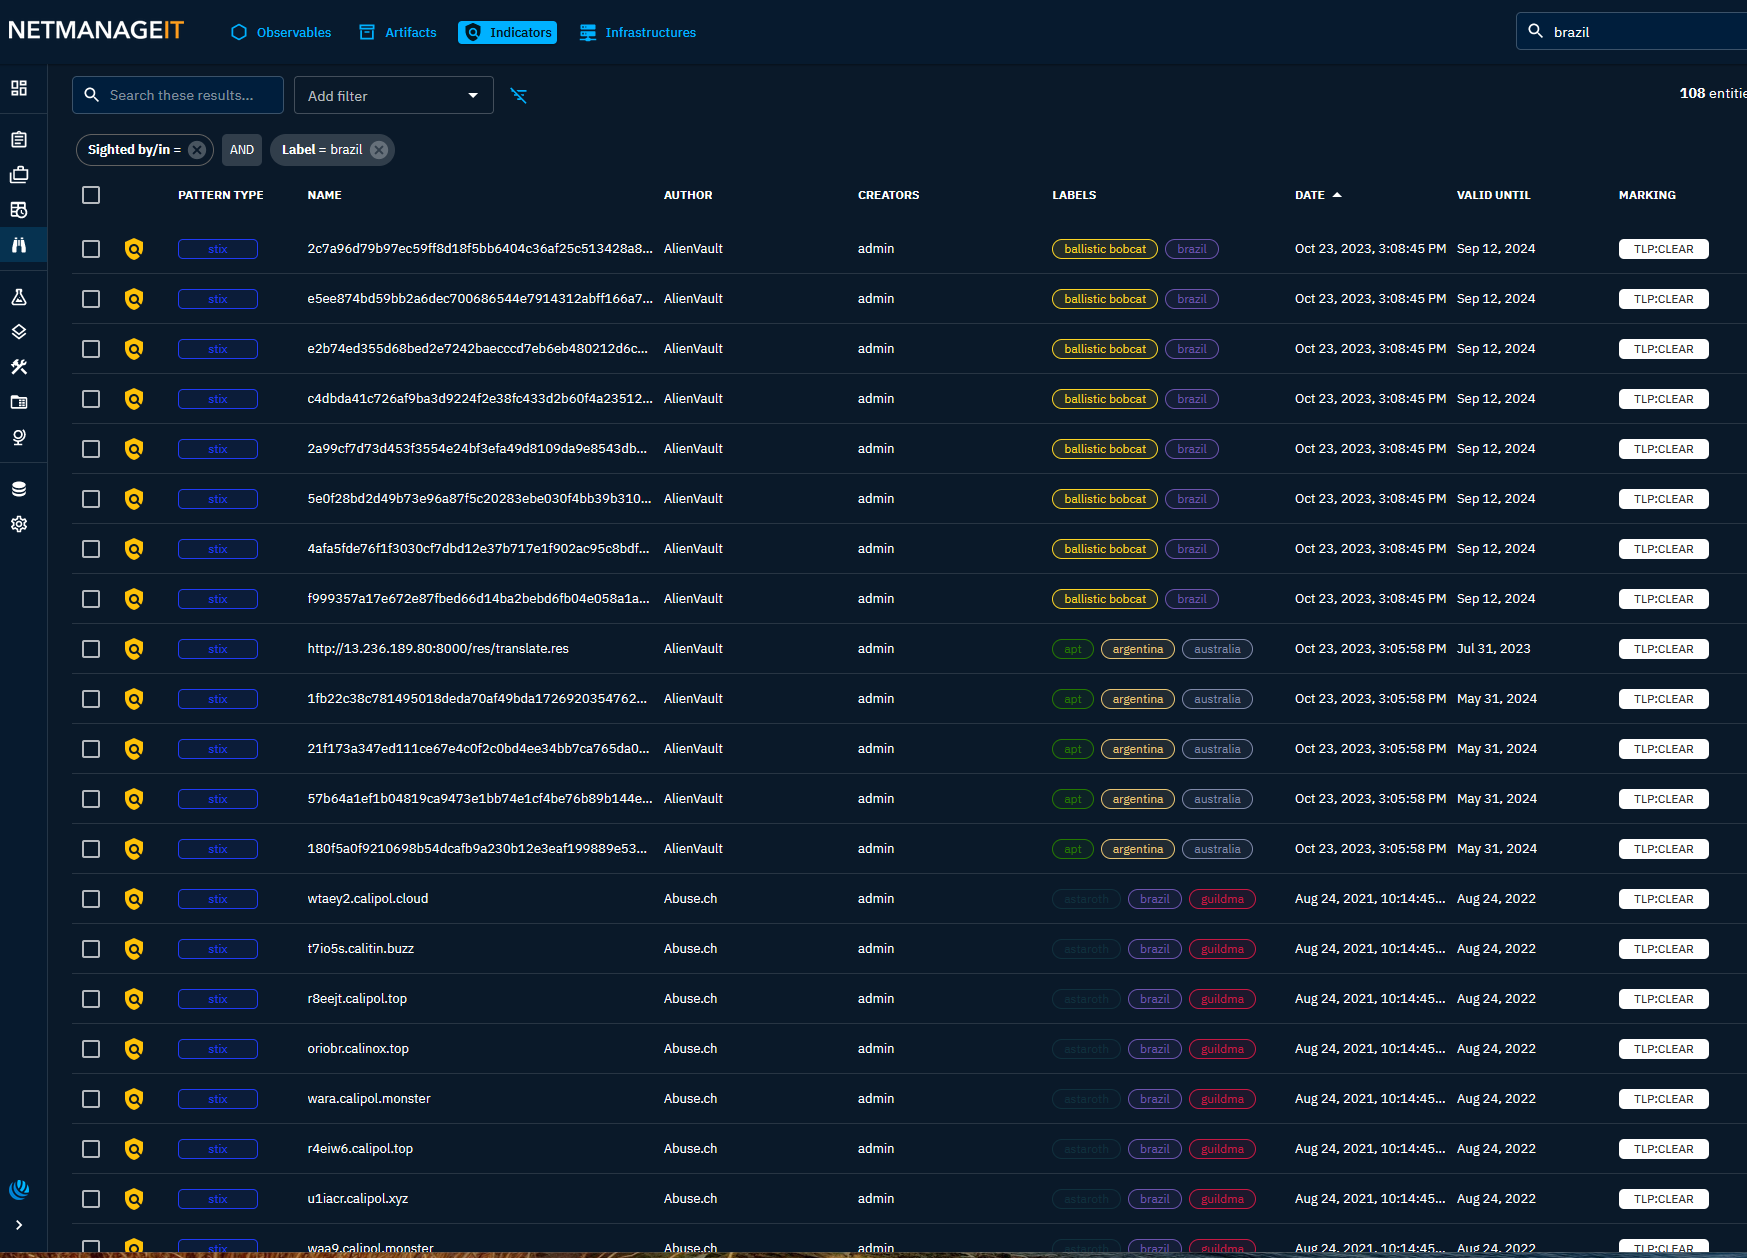Expand the sidebar with bottom chevron

tap(19, 1225)
